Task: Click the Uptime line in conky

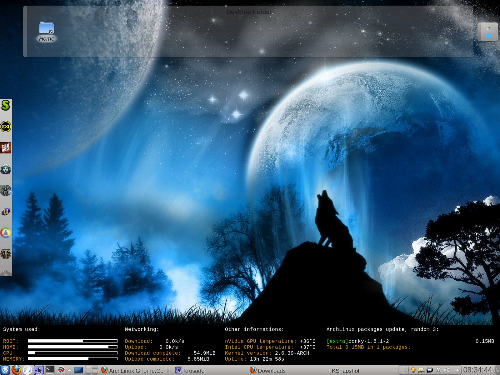Action: [254, 359]
